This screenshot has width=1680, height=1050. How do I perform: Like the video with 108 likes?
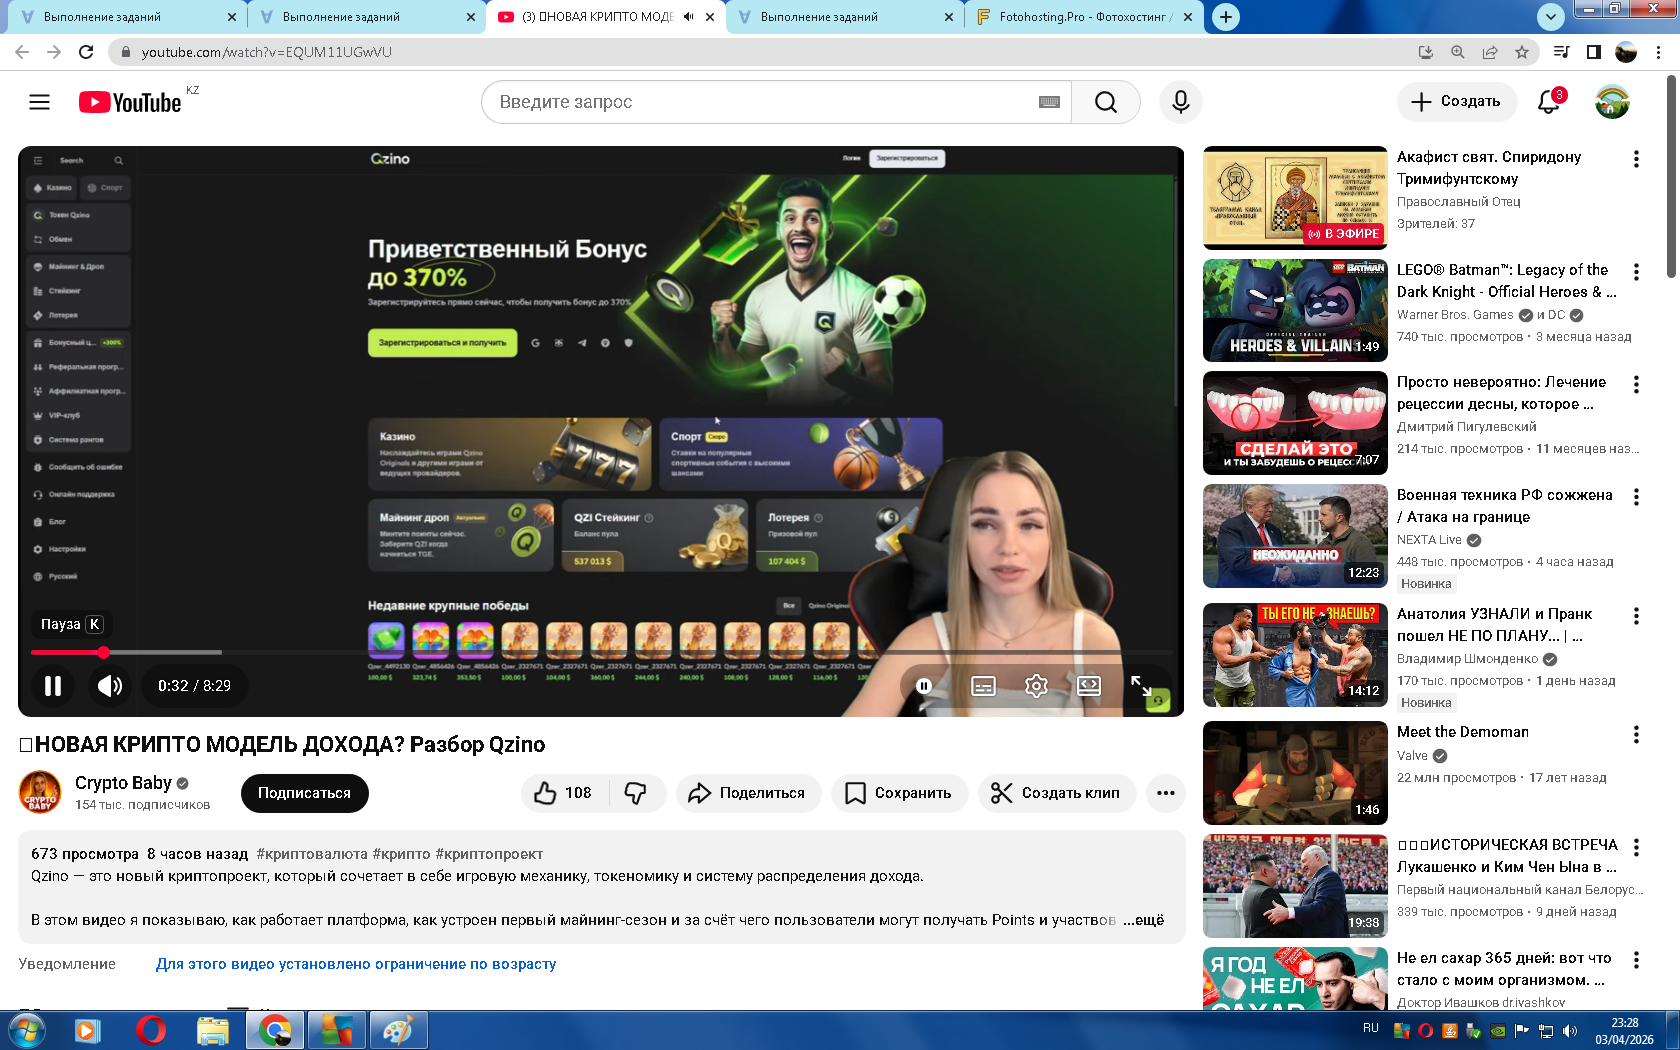point(563,793)
